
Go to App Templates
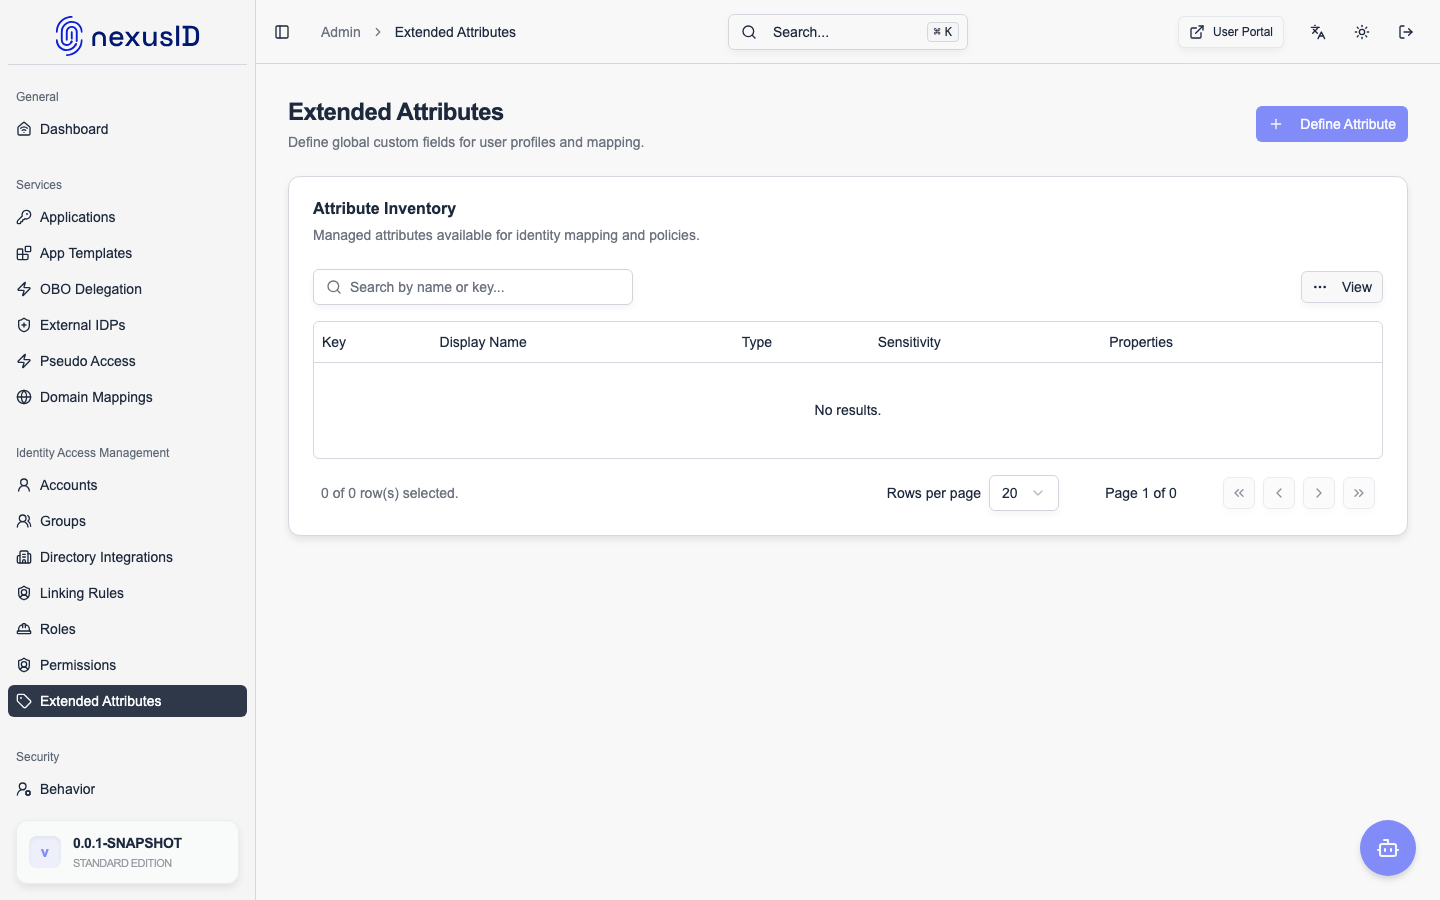[127, 253]
